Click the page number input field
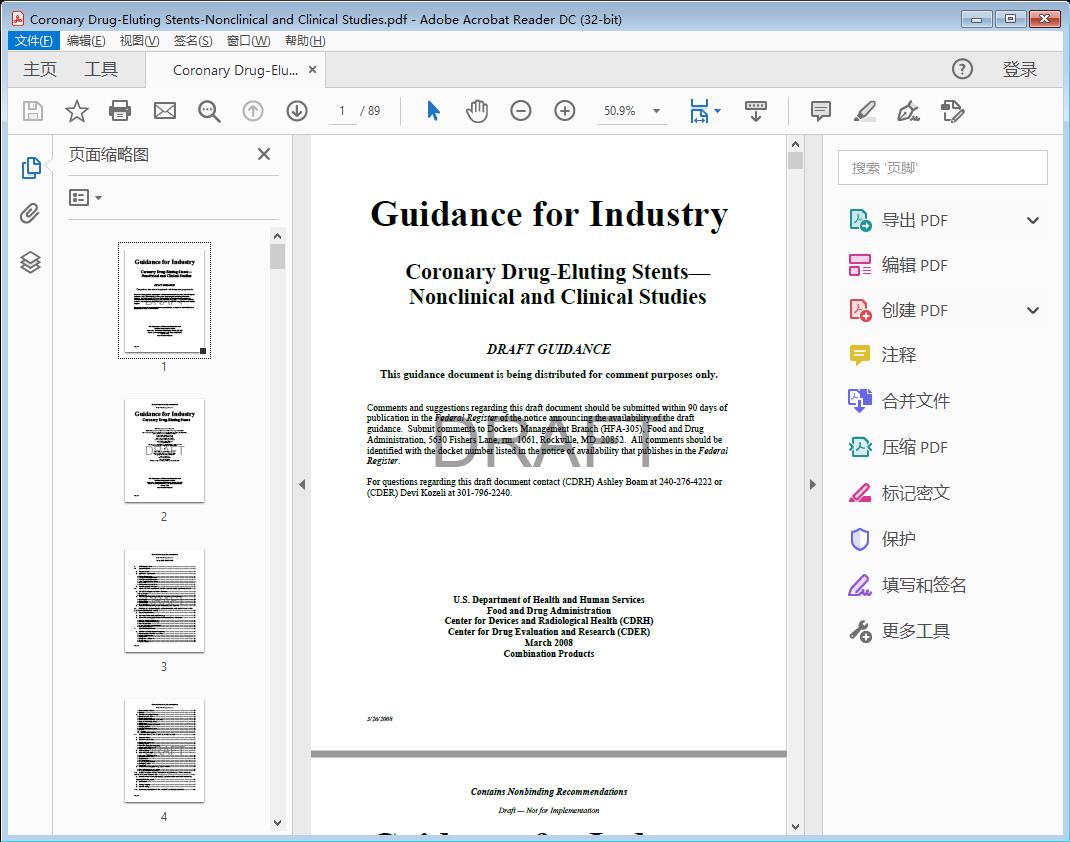The image size is (1070, 842). (x=341, y=111)
